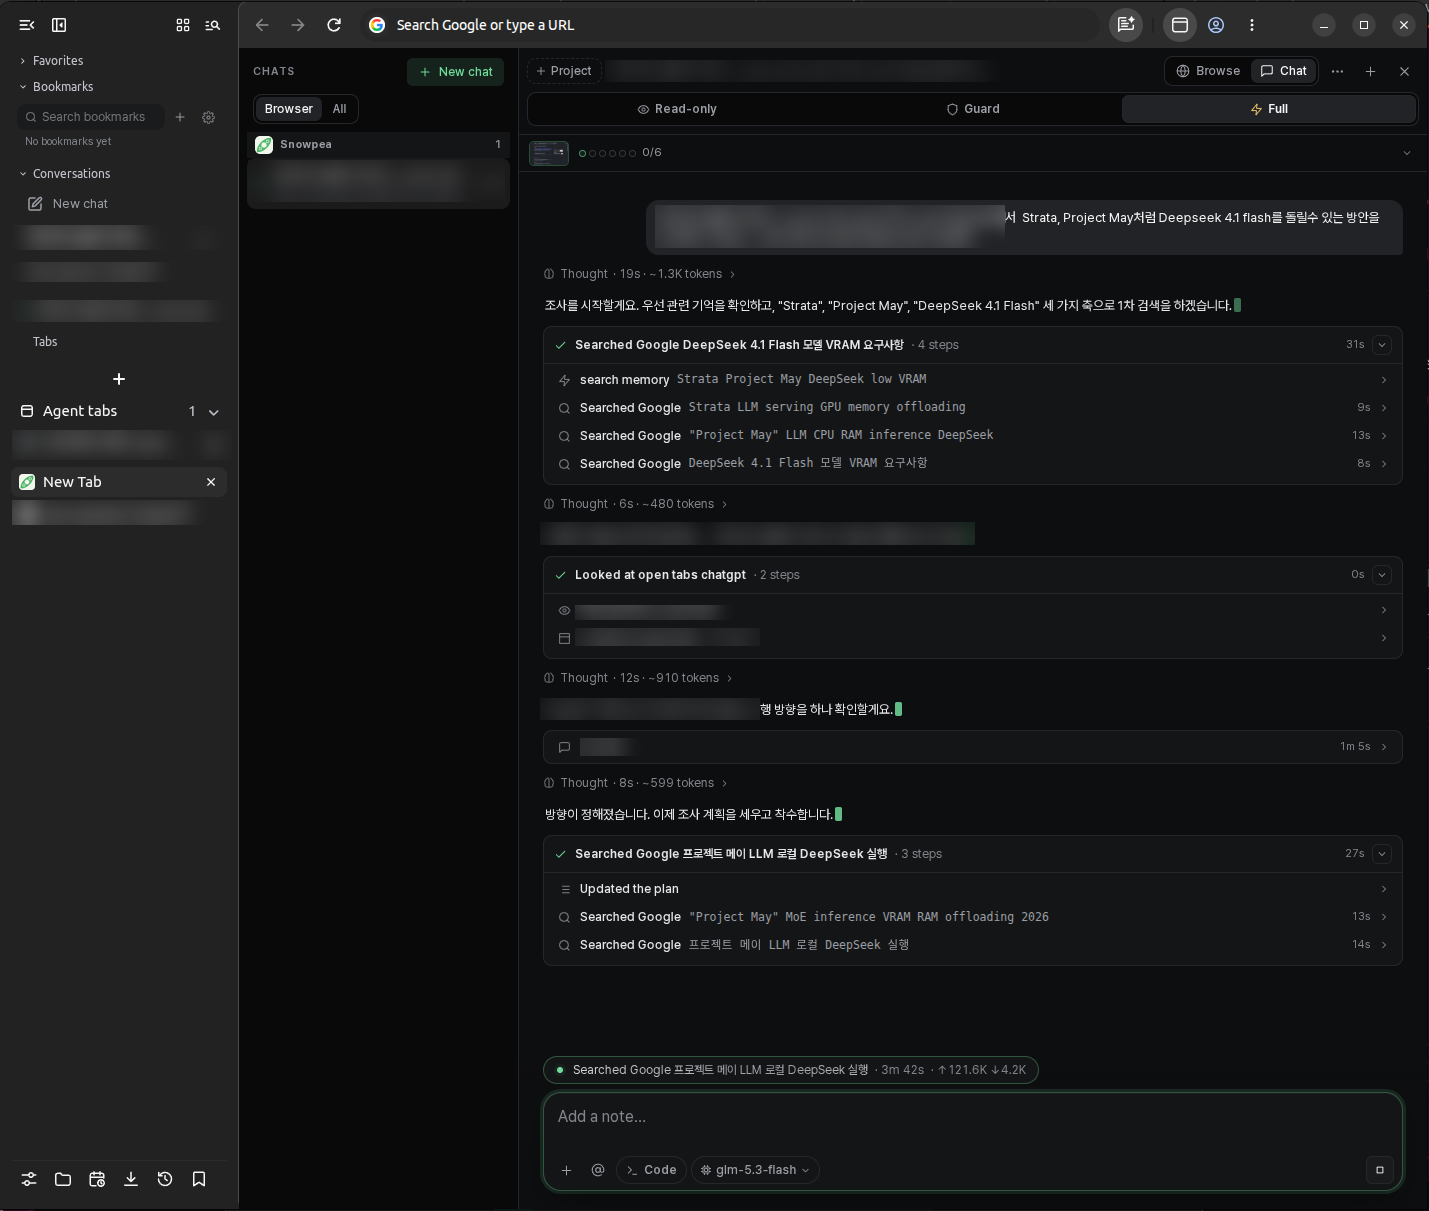The height and width of the screenshot is (1211, 1429).
Task: Open the bookmark icon in bottom bar
Action: 199,1179
